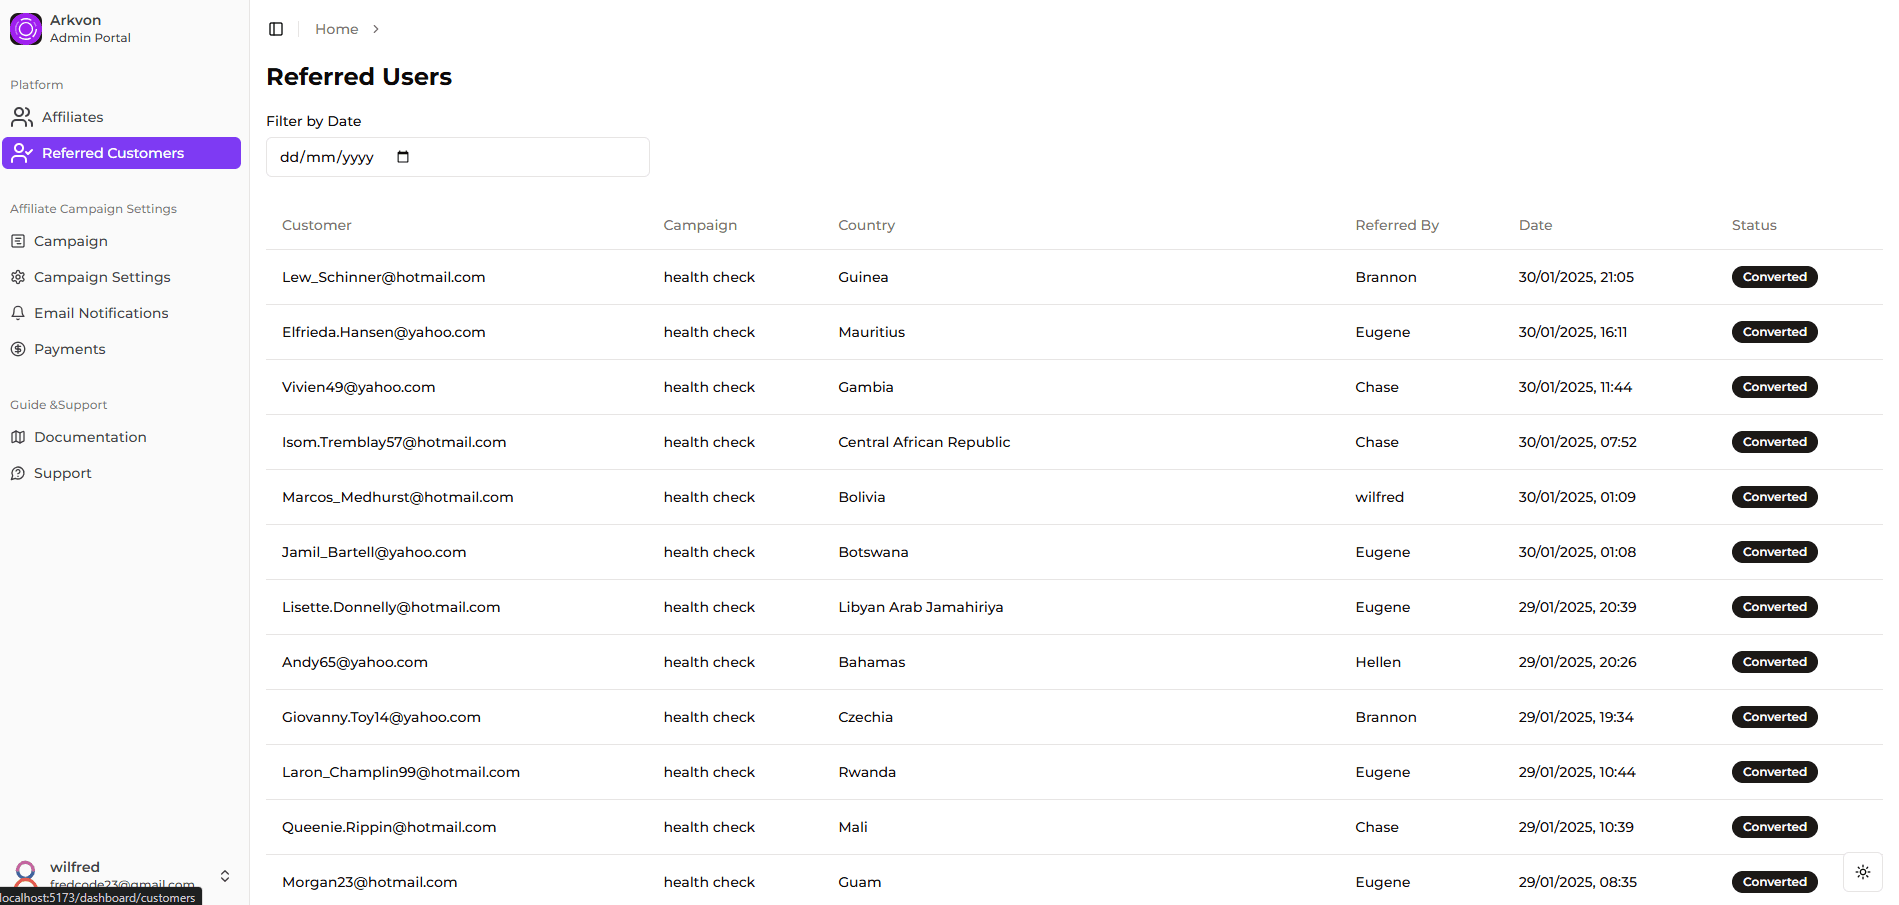The width and height of the screenshot is (1899, 905).
Task: Toggle the sidebar panel icon
Action: pos(276,29)
